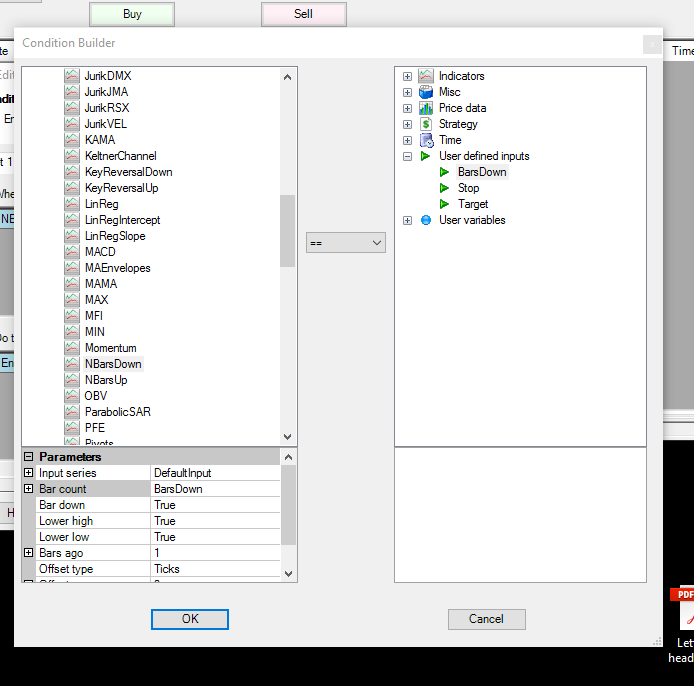This screenshot has width=694, height=686.
Task: Open the == comparison operator dropdown
Action: [x=346, y=243]
